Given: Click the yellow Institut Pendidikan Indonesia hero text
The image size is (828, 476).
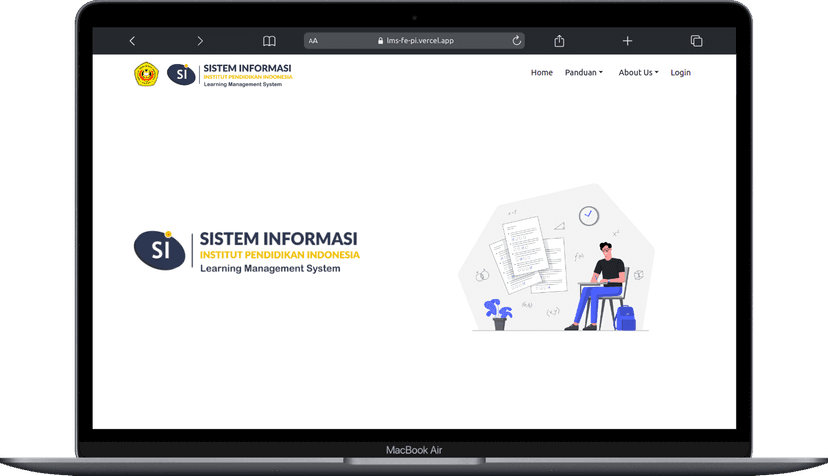Looking at the screenshot, I should tap(280, 255).
